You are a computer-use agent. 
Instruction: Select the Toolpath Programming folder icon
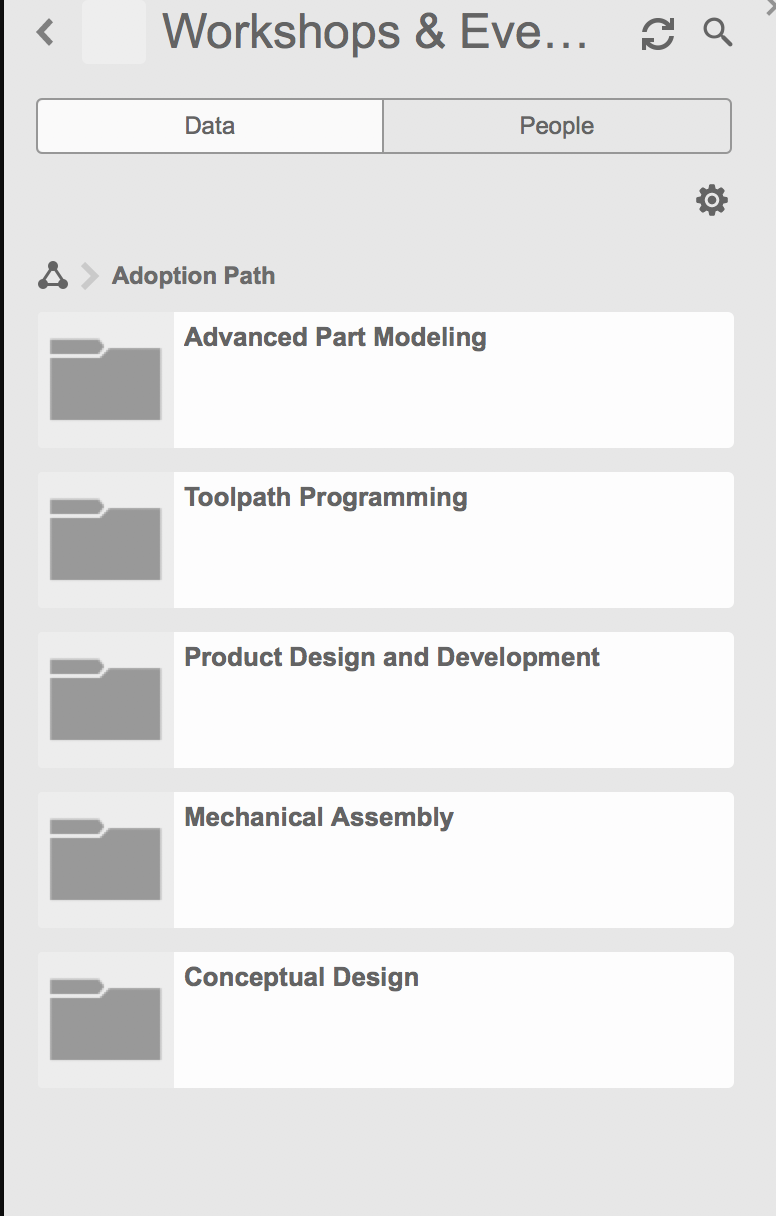104,539
